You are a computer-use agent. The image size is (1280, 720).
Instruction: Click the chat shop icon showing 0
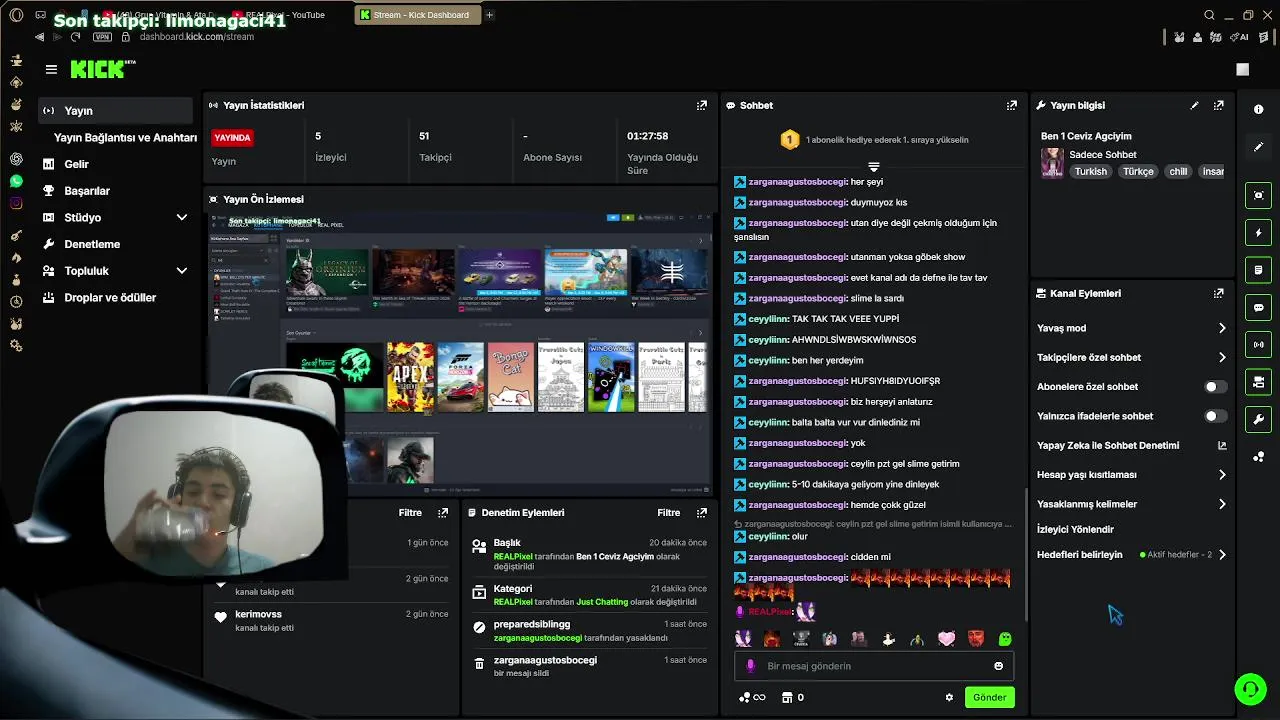coord(792,697)
